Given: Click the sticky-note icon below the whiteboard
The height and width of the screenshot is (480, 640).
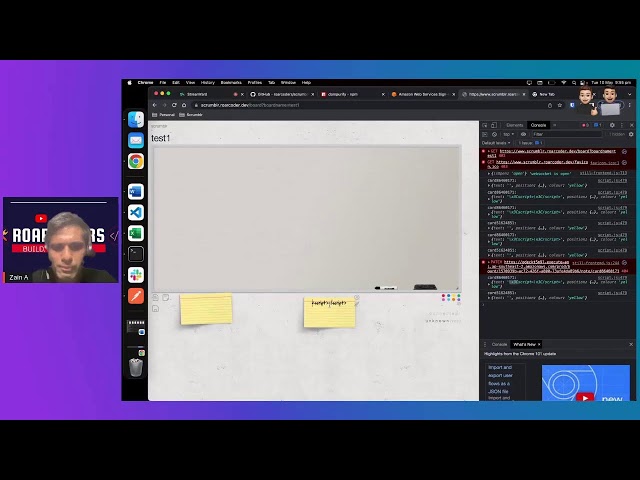Looking at the screenshot, I should pyautogui.click(x=166, y=297).
